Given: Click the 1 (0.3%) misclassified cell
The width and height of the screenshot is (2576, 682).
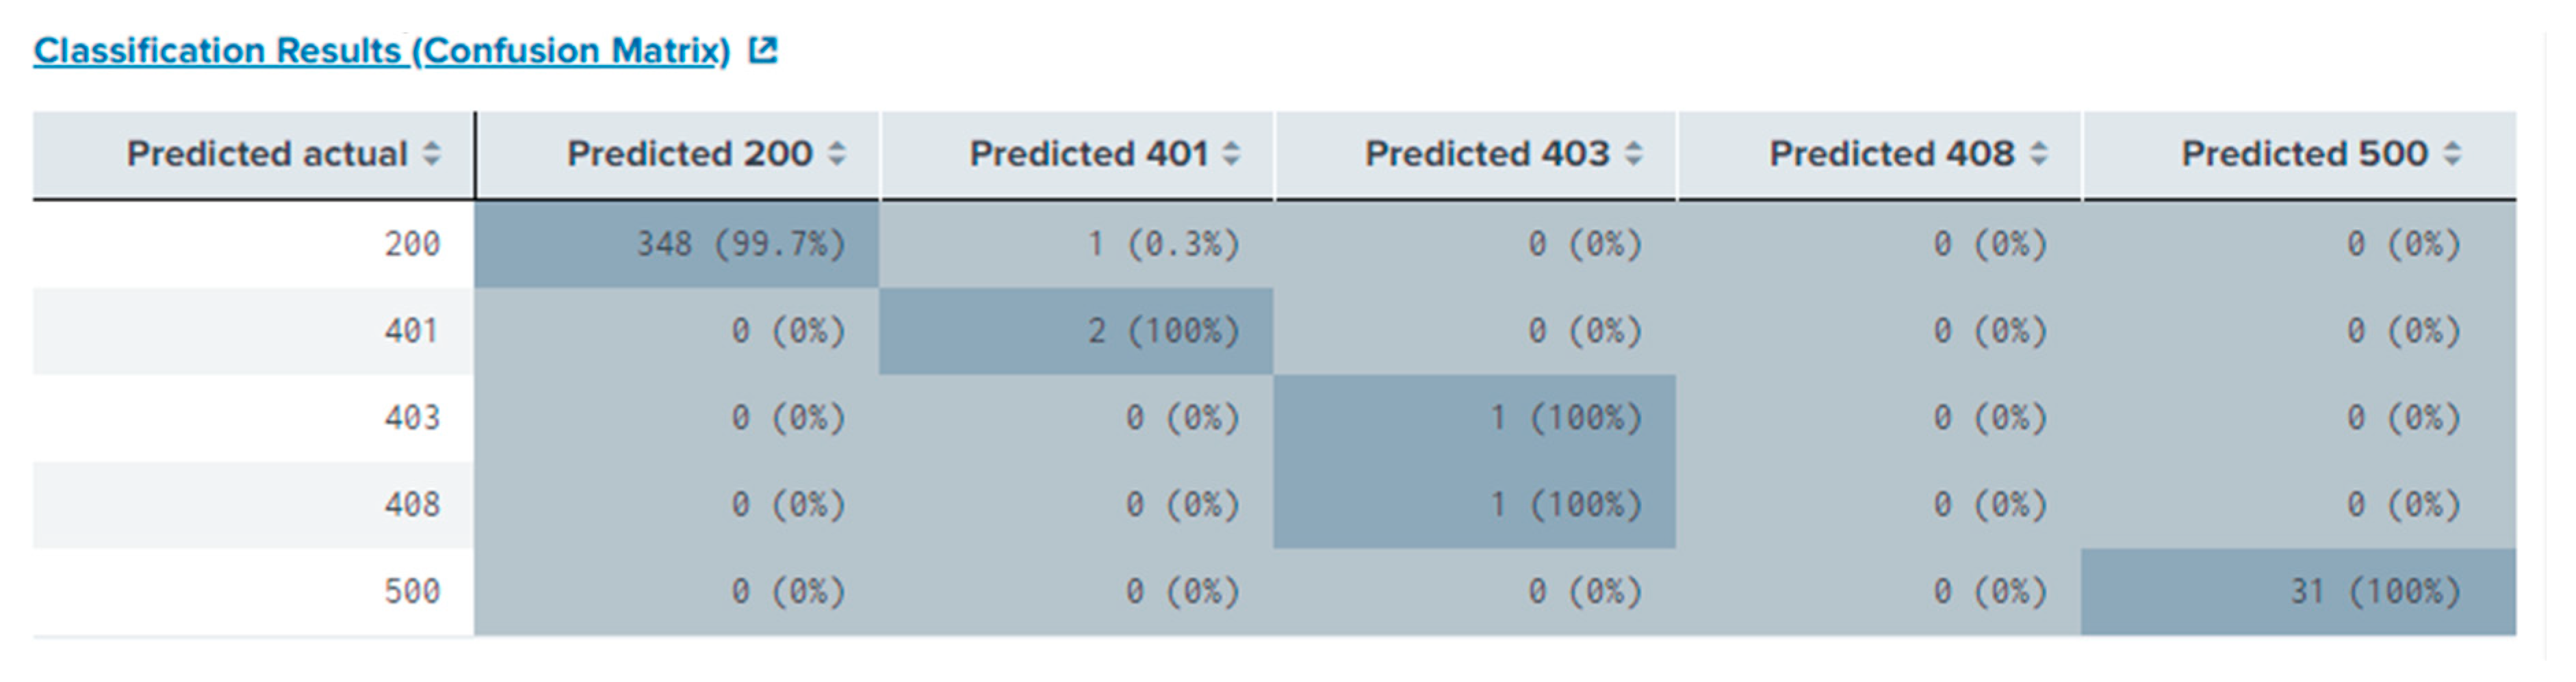Looking at the screenshot, I should coord(1163,244).
